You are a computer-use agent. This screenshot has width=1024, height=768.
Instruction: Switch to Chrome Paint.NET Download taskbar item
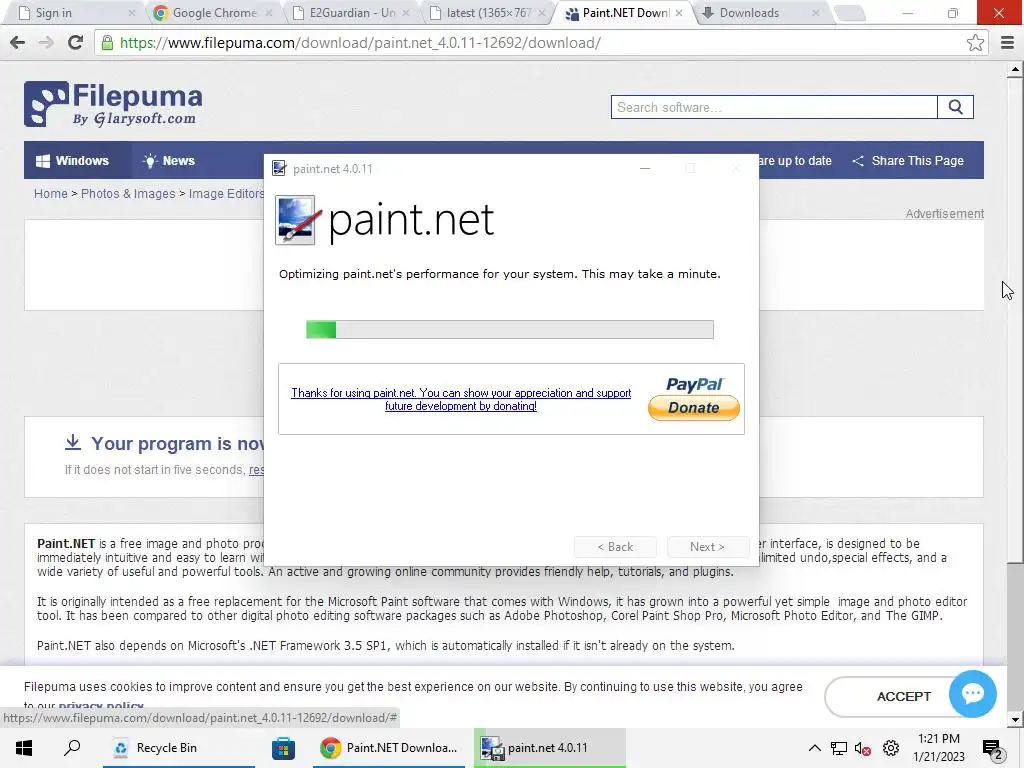click(x=389, y=748)
